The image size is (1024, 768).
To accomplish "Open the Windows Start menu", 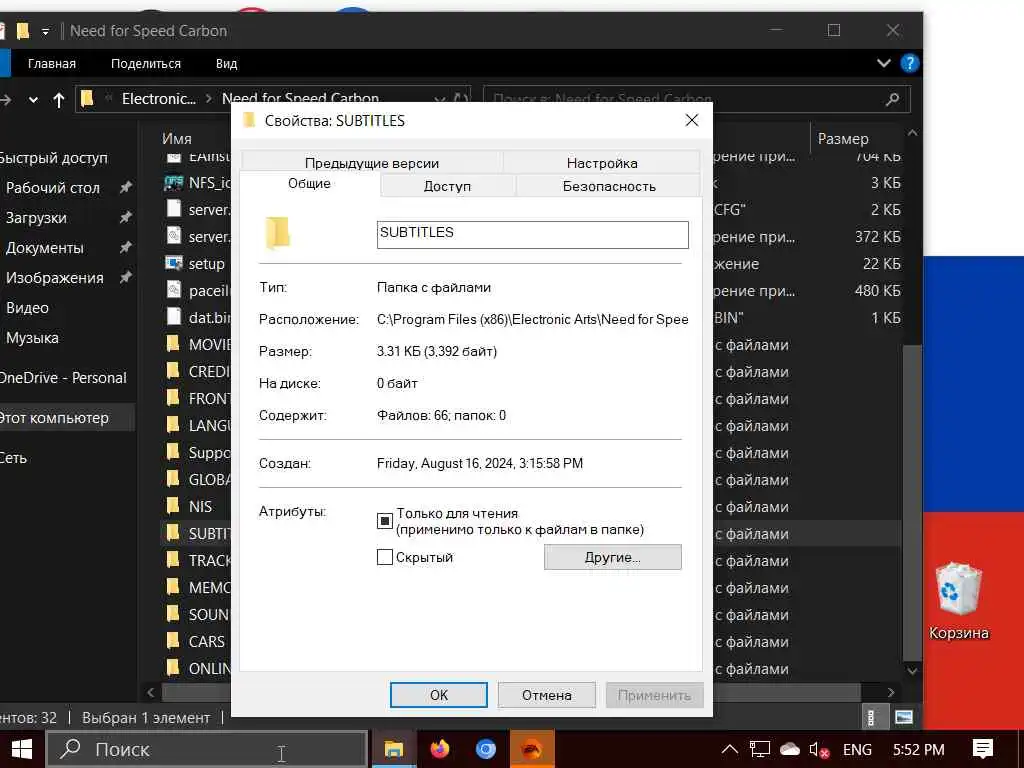I will point(22,749).
